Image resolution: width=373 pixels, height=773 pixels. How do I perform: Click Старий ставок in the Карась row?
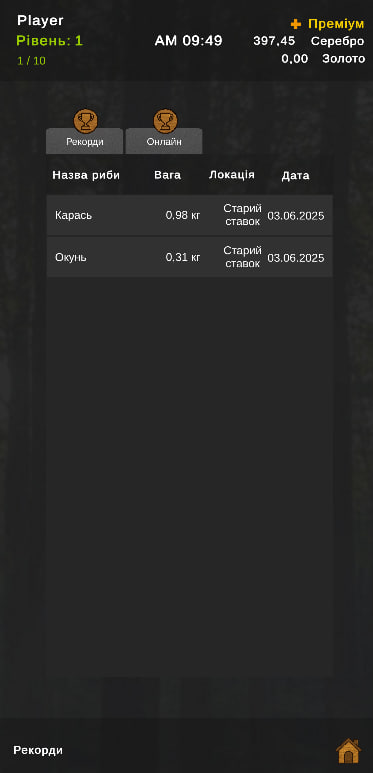pos(242,215)
